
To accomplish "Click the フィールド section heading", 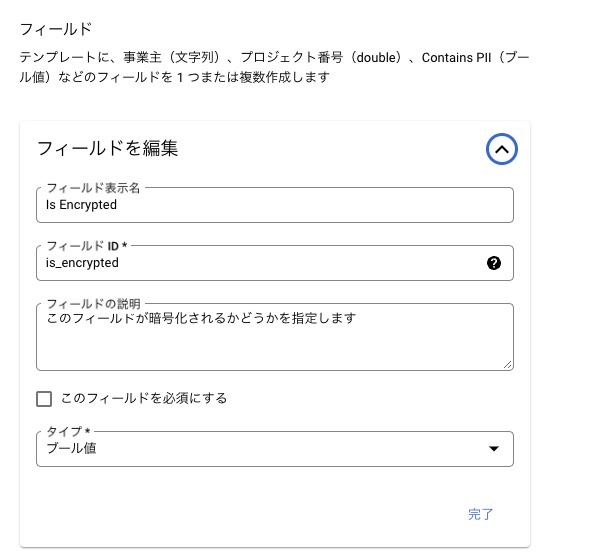I will (56, 29).
